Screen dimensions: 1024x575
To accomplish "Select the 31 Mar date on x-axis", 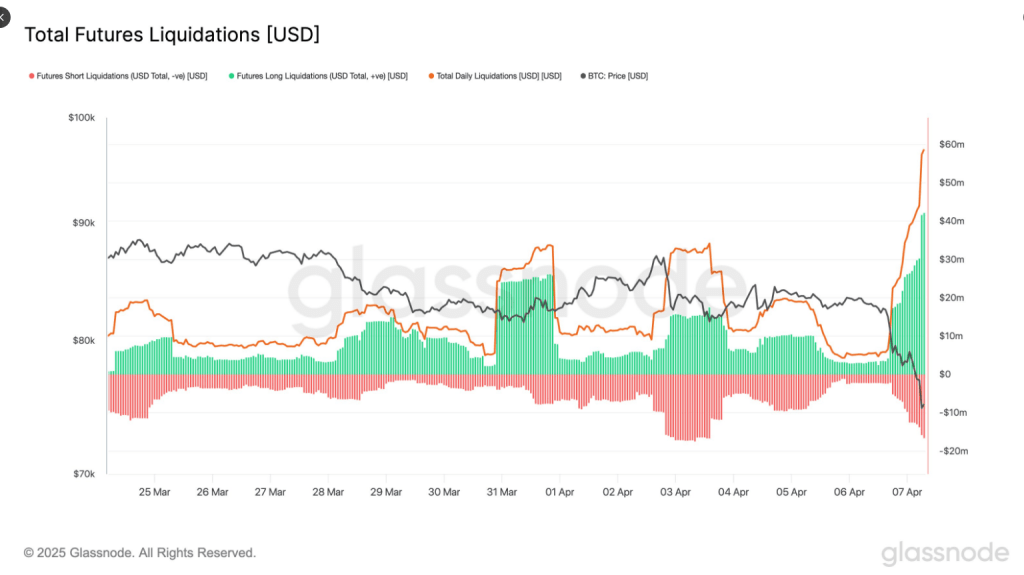I will (501, 492).
